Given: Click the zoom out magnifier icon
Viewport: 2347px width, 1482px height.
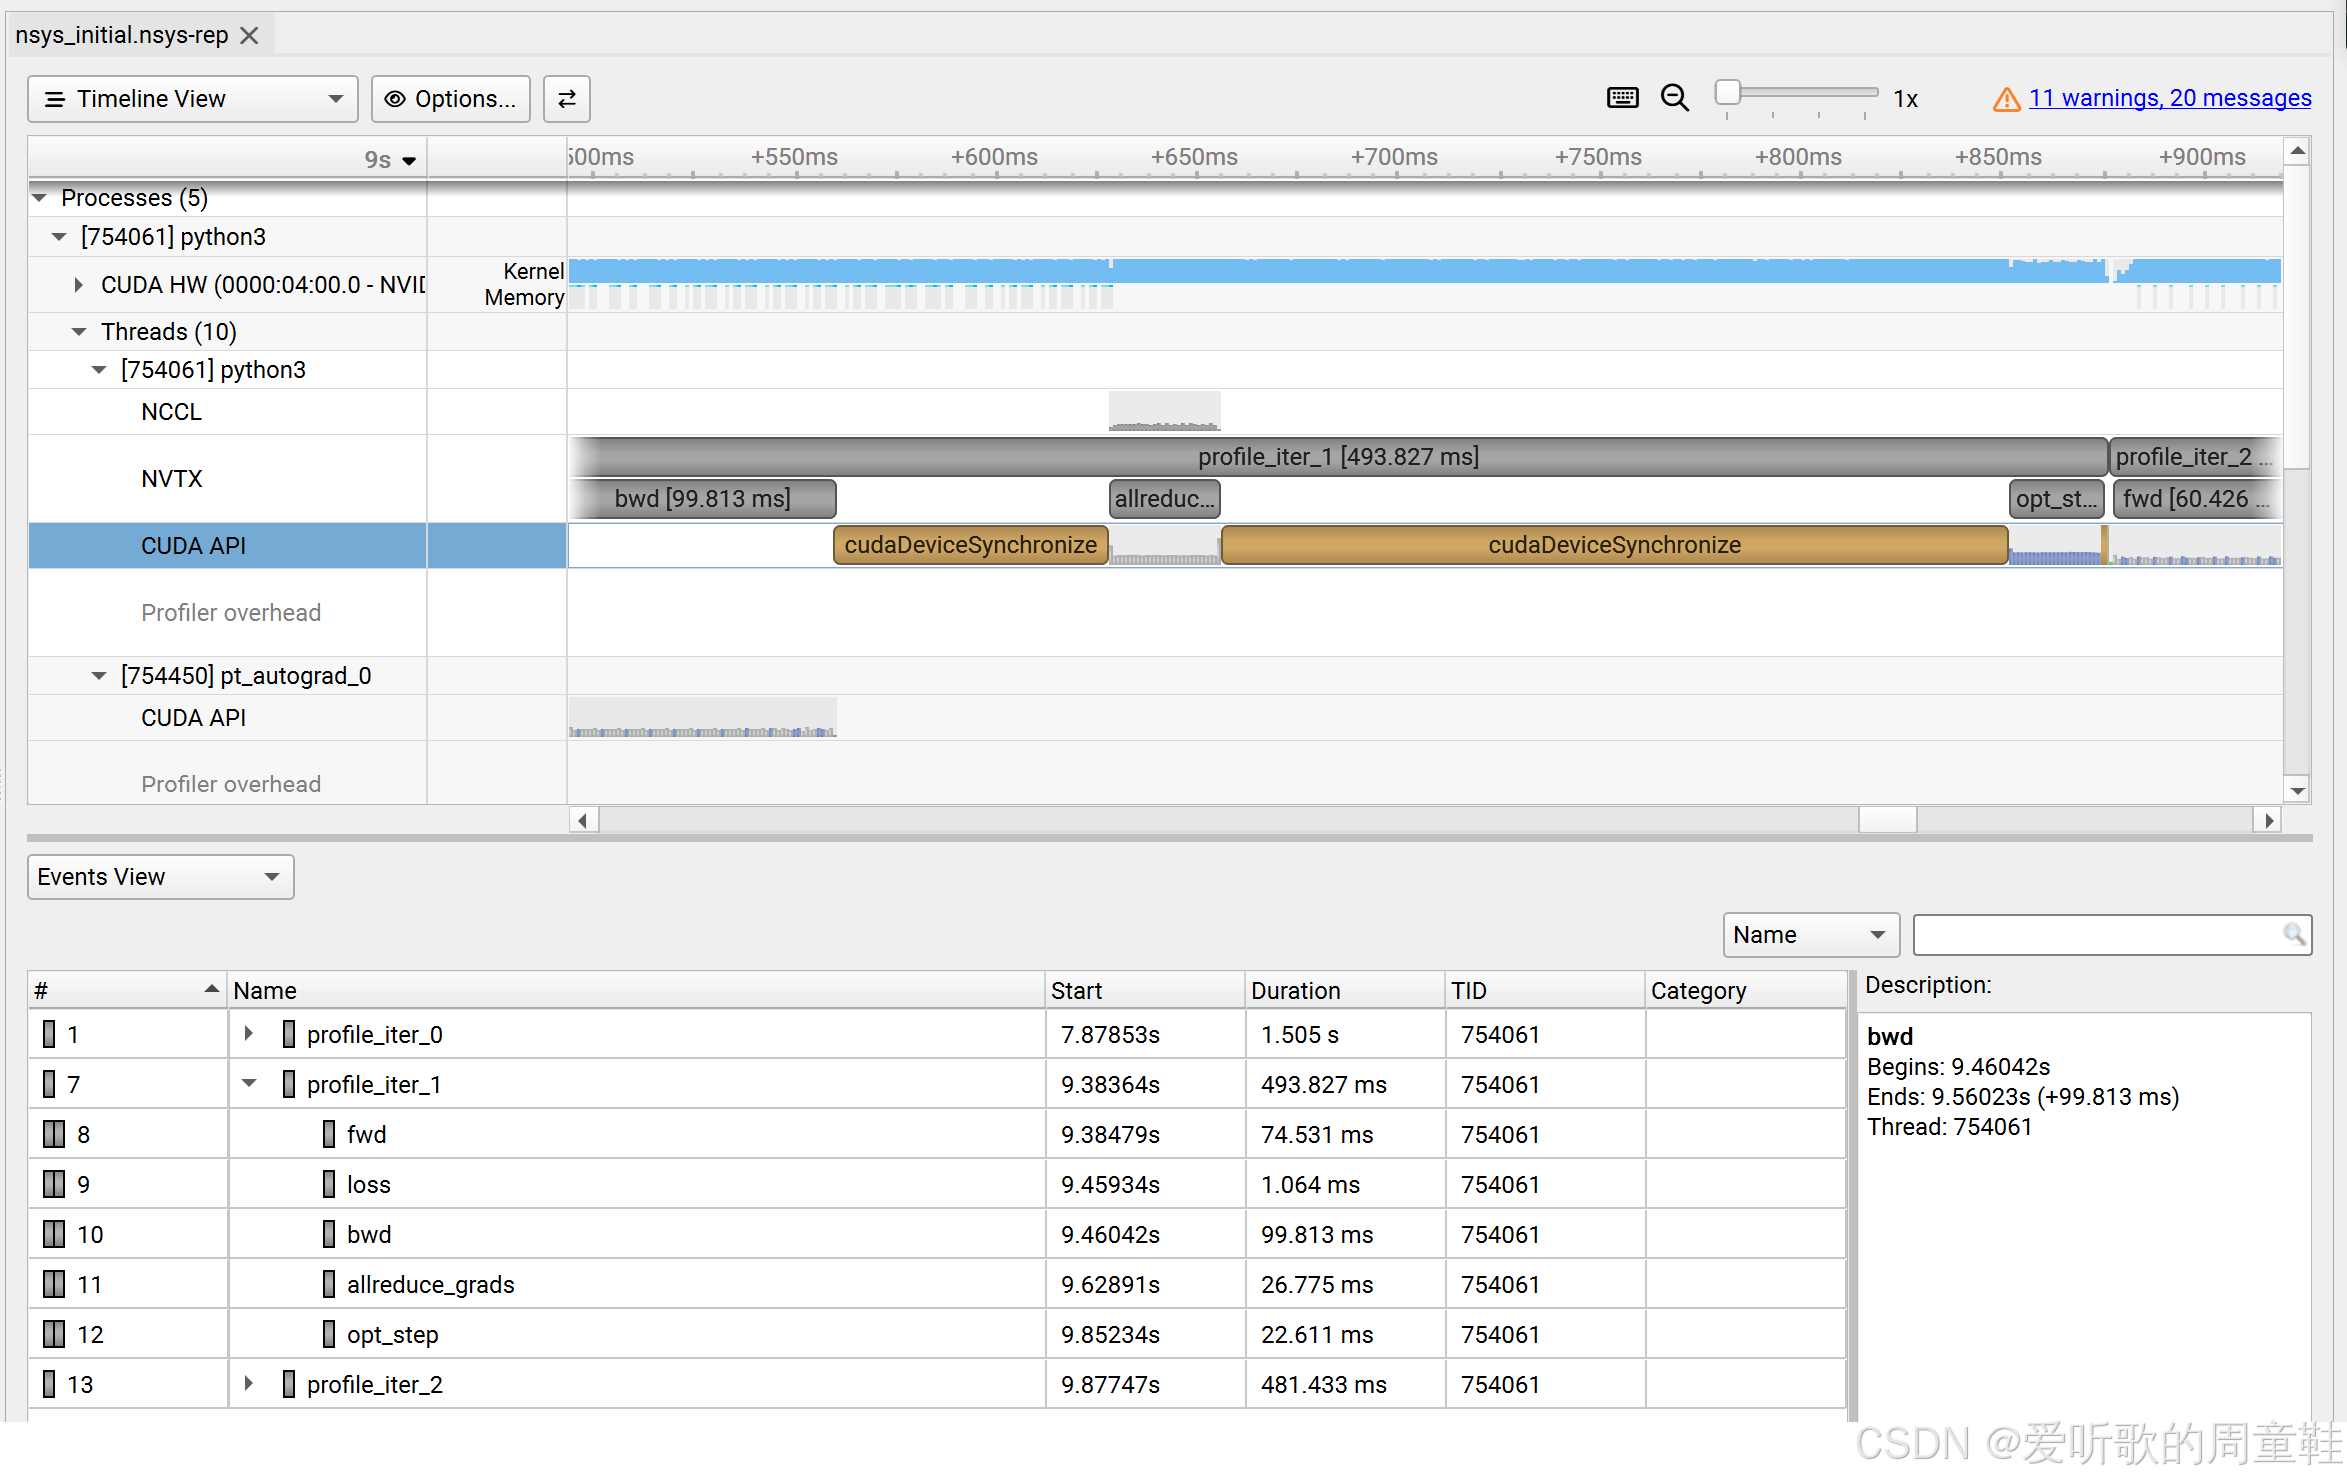Looking at the screenshot, I should click(x=1674, y=98).
